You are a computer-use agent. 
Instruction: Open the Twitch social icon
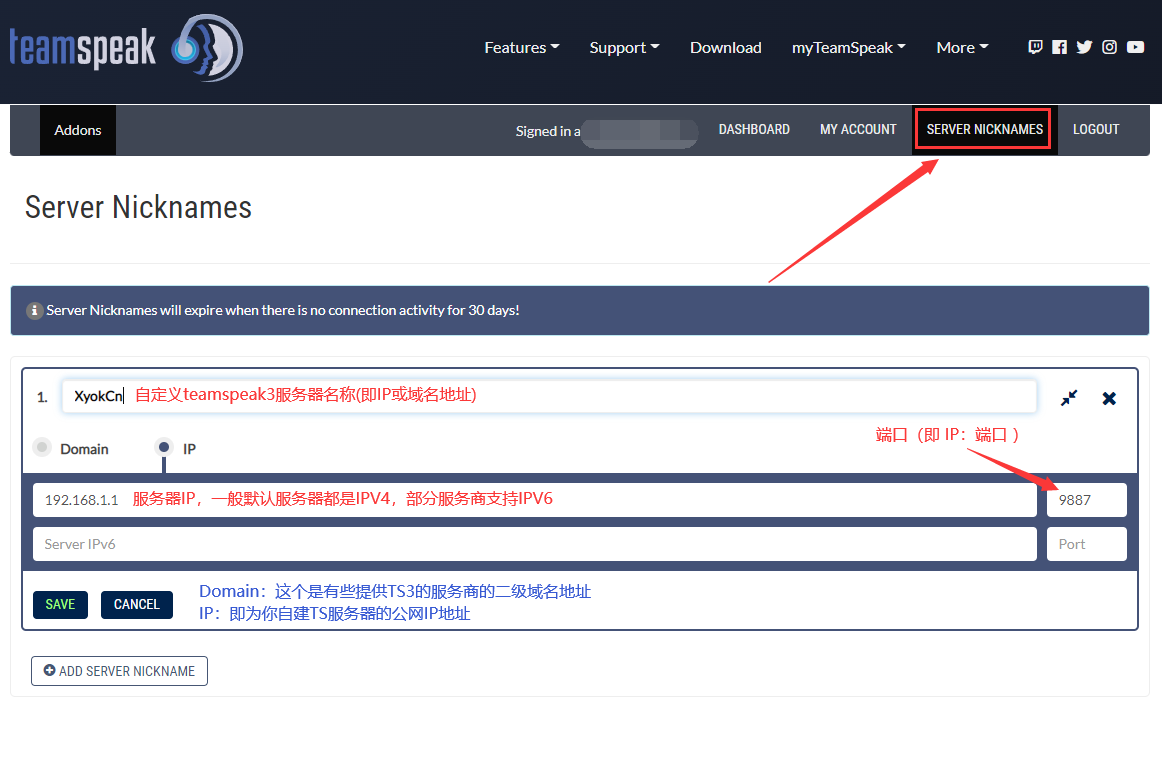(x=1035, y=47)
